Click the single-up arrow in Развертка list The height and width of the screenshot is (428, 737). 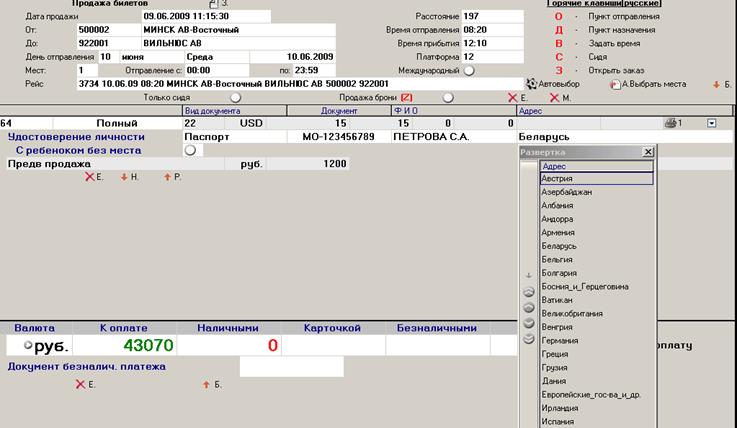click(529, 307)
